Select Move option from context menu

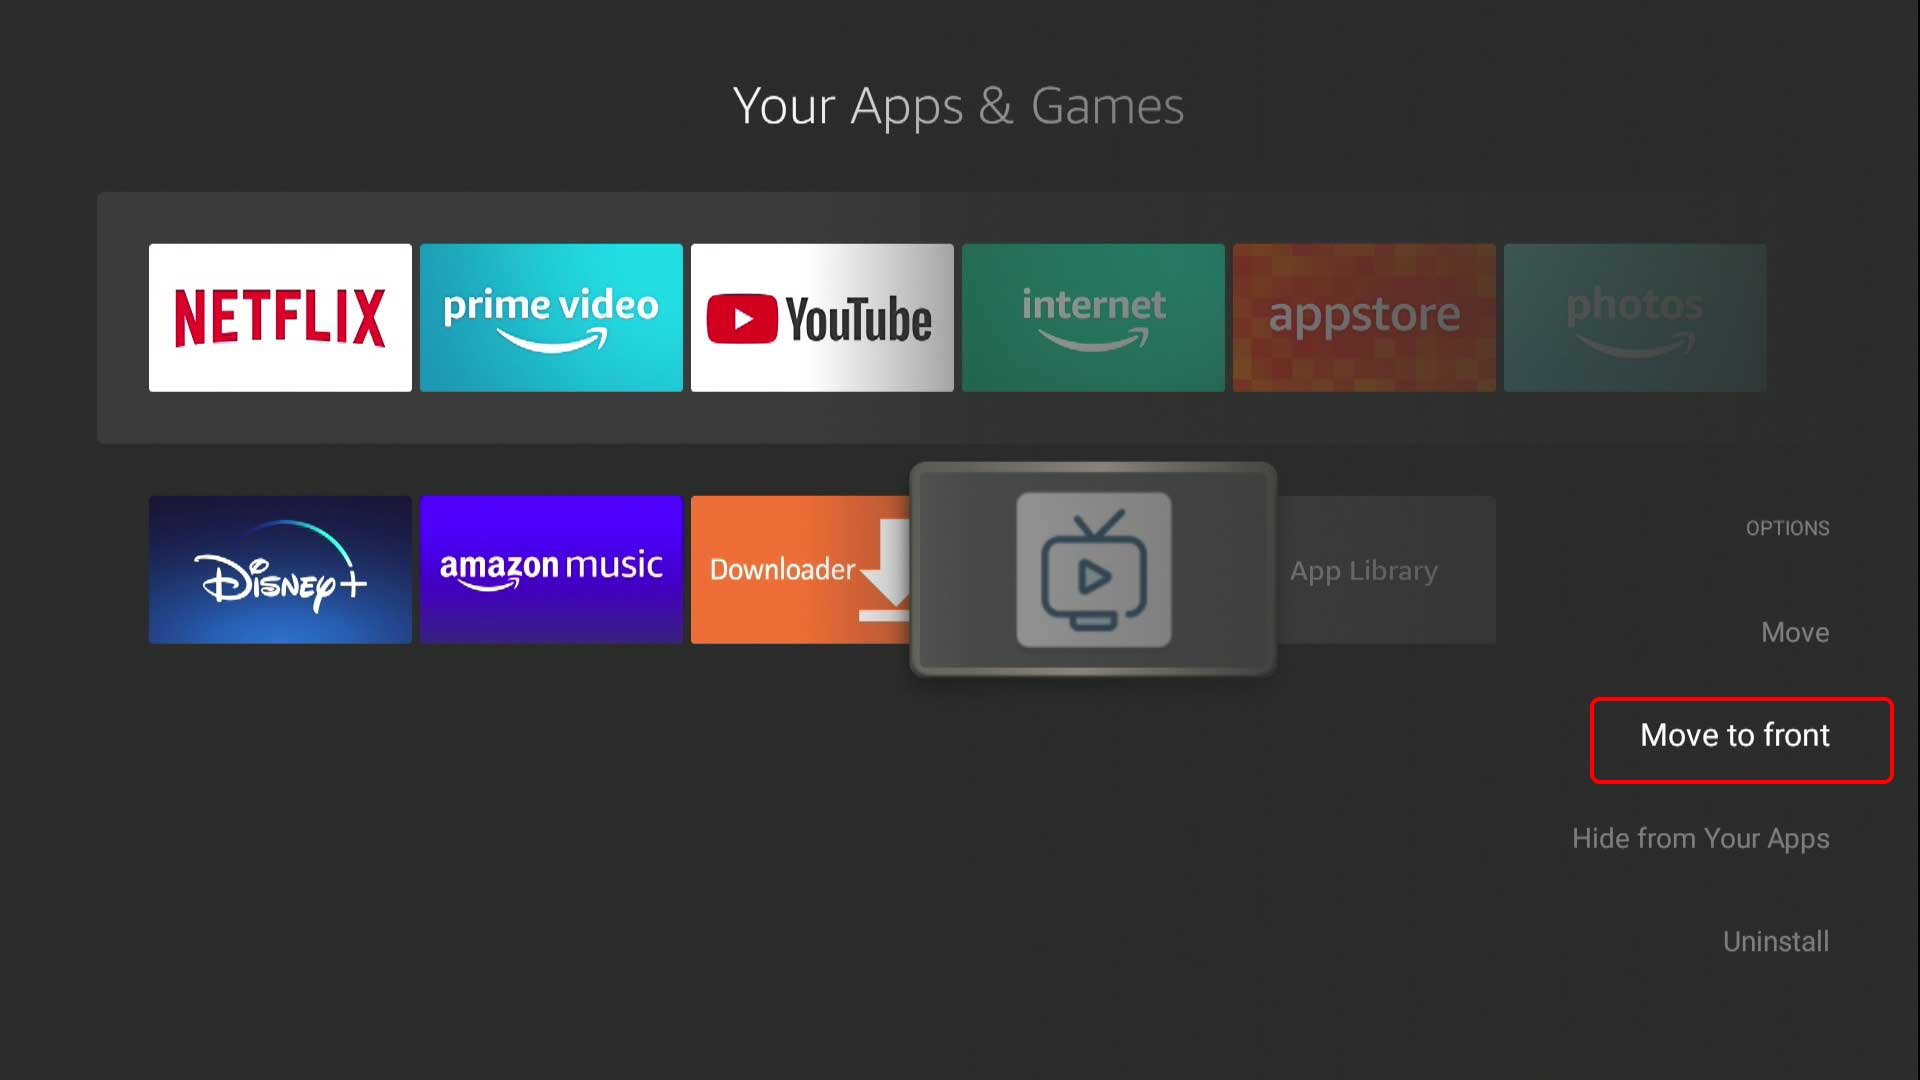point(1796,632)
